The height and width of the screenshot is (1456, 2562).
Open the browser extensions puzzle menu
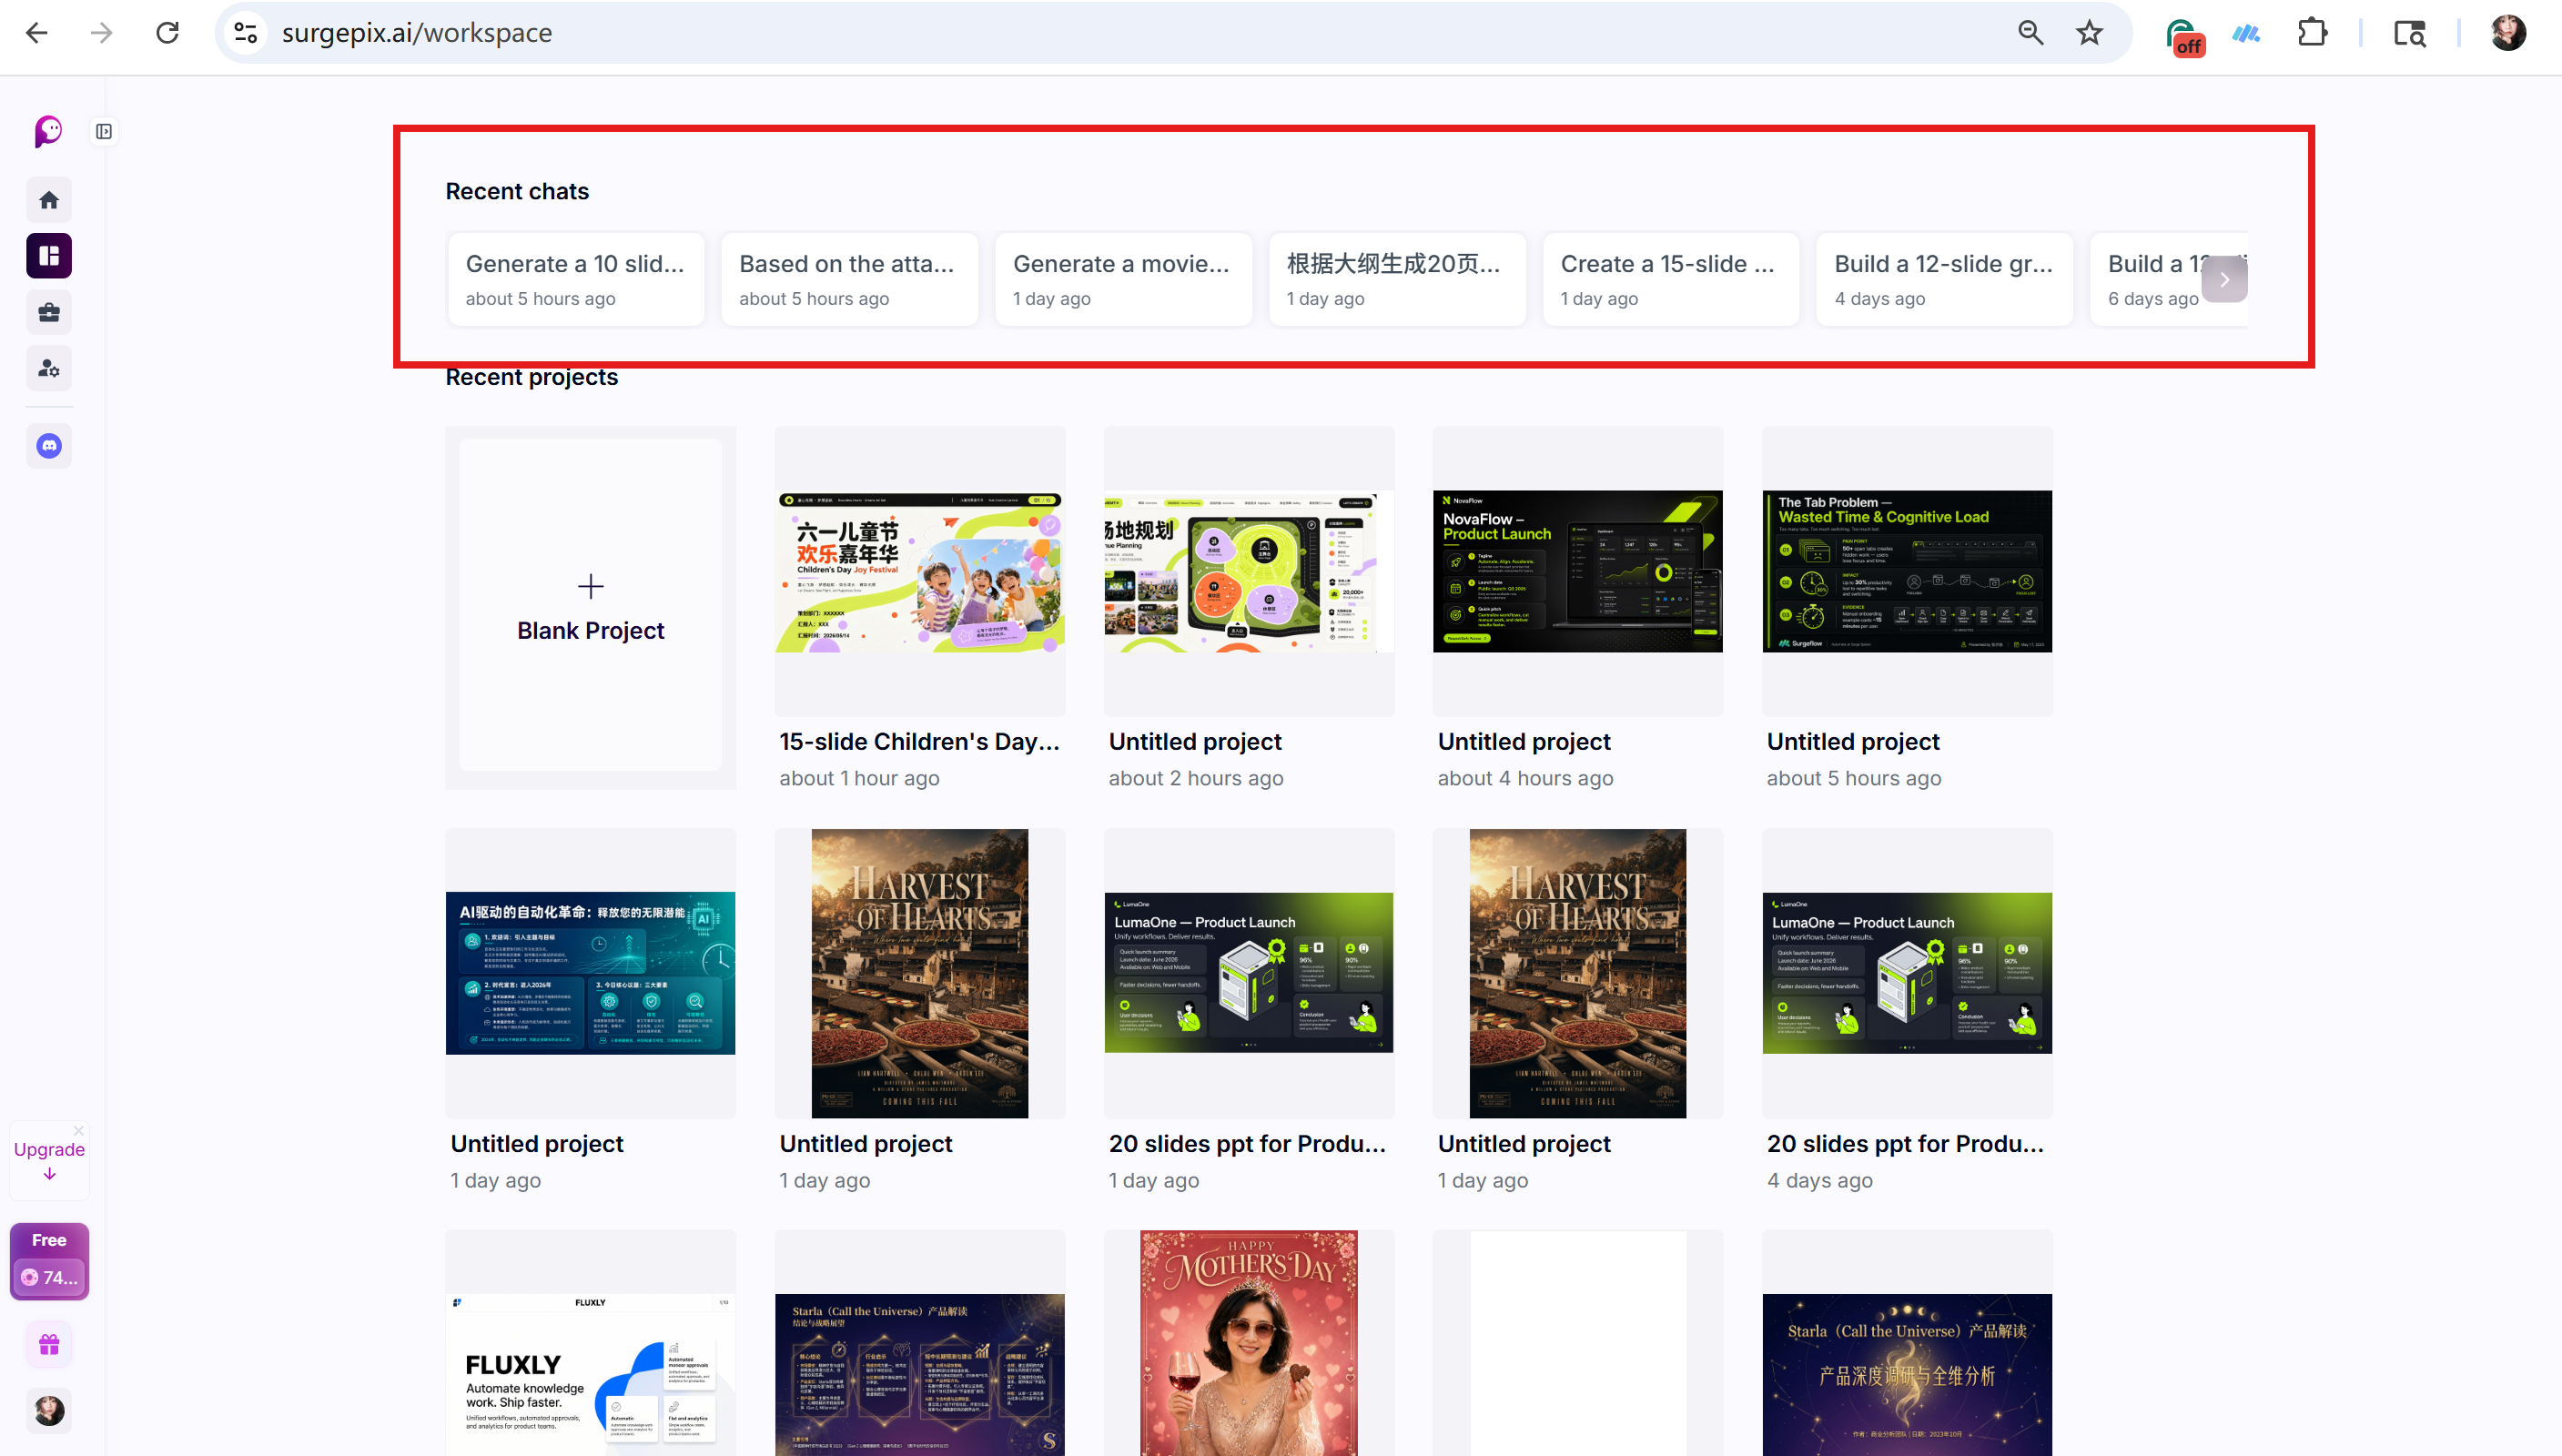coord(2312,33)
